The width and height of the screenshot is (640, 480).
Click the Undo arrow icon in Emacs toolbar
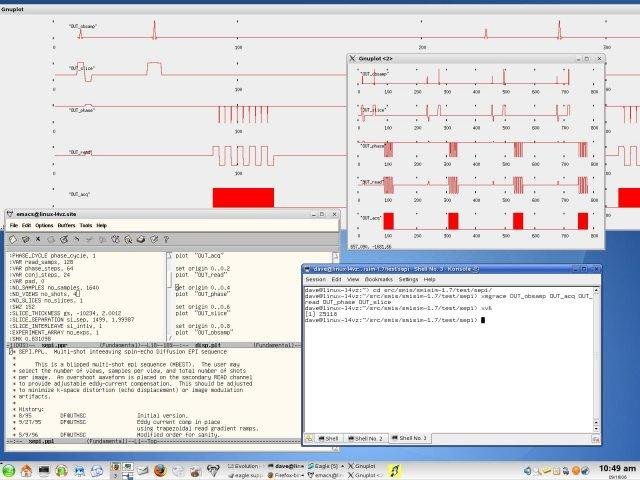click(77, 240)
